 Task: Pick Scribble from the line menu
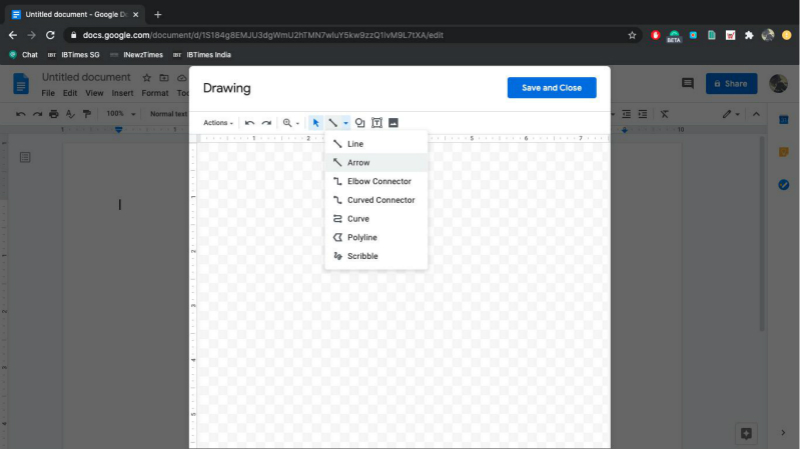(x=362, y=256)
